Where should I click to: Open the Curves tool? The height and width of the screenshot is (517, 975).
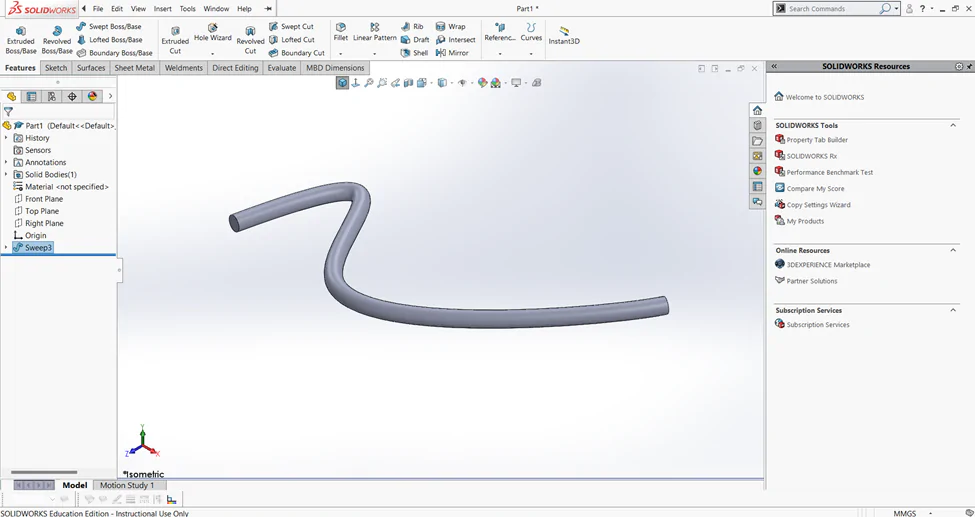click(531, 32)
